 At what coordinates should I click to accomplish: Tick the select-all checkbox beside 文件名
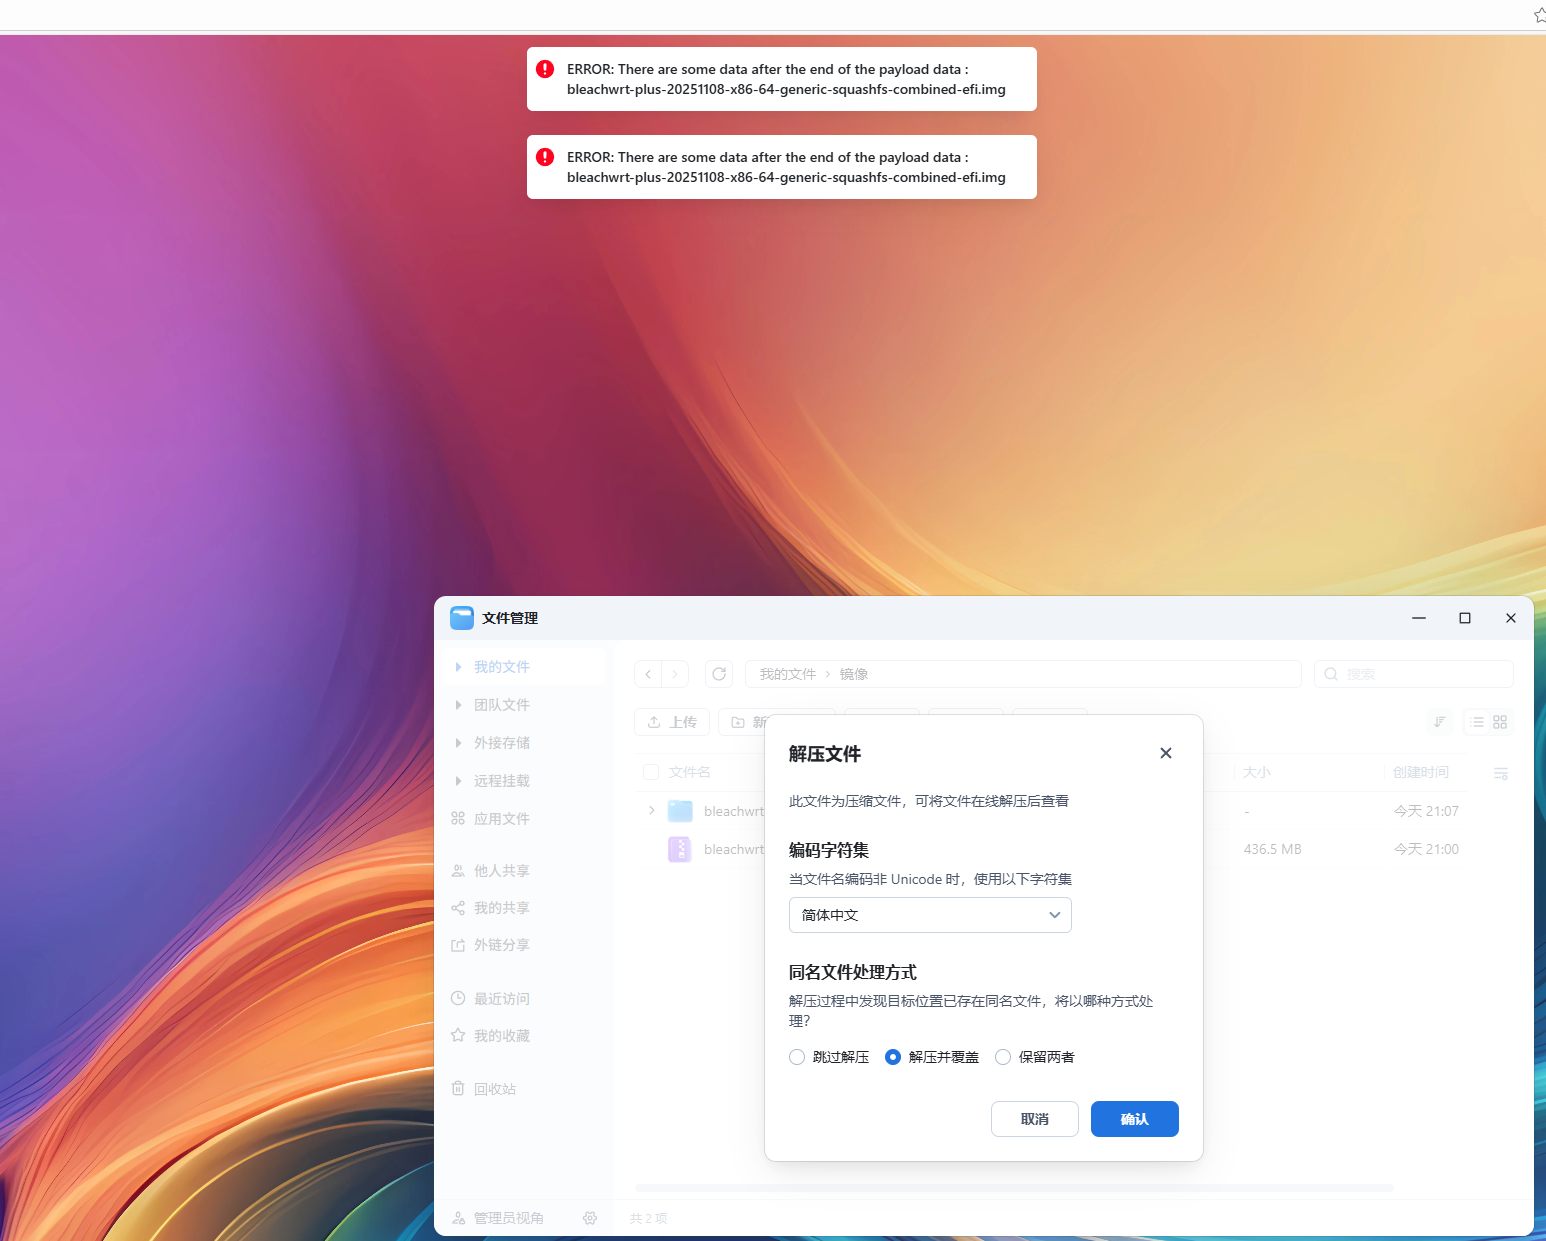[651, 772]
